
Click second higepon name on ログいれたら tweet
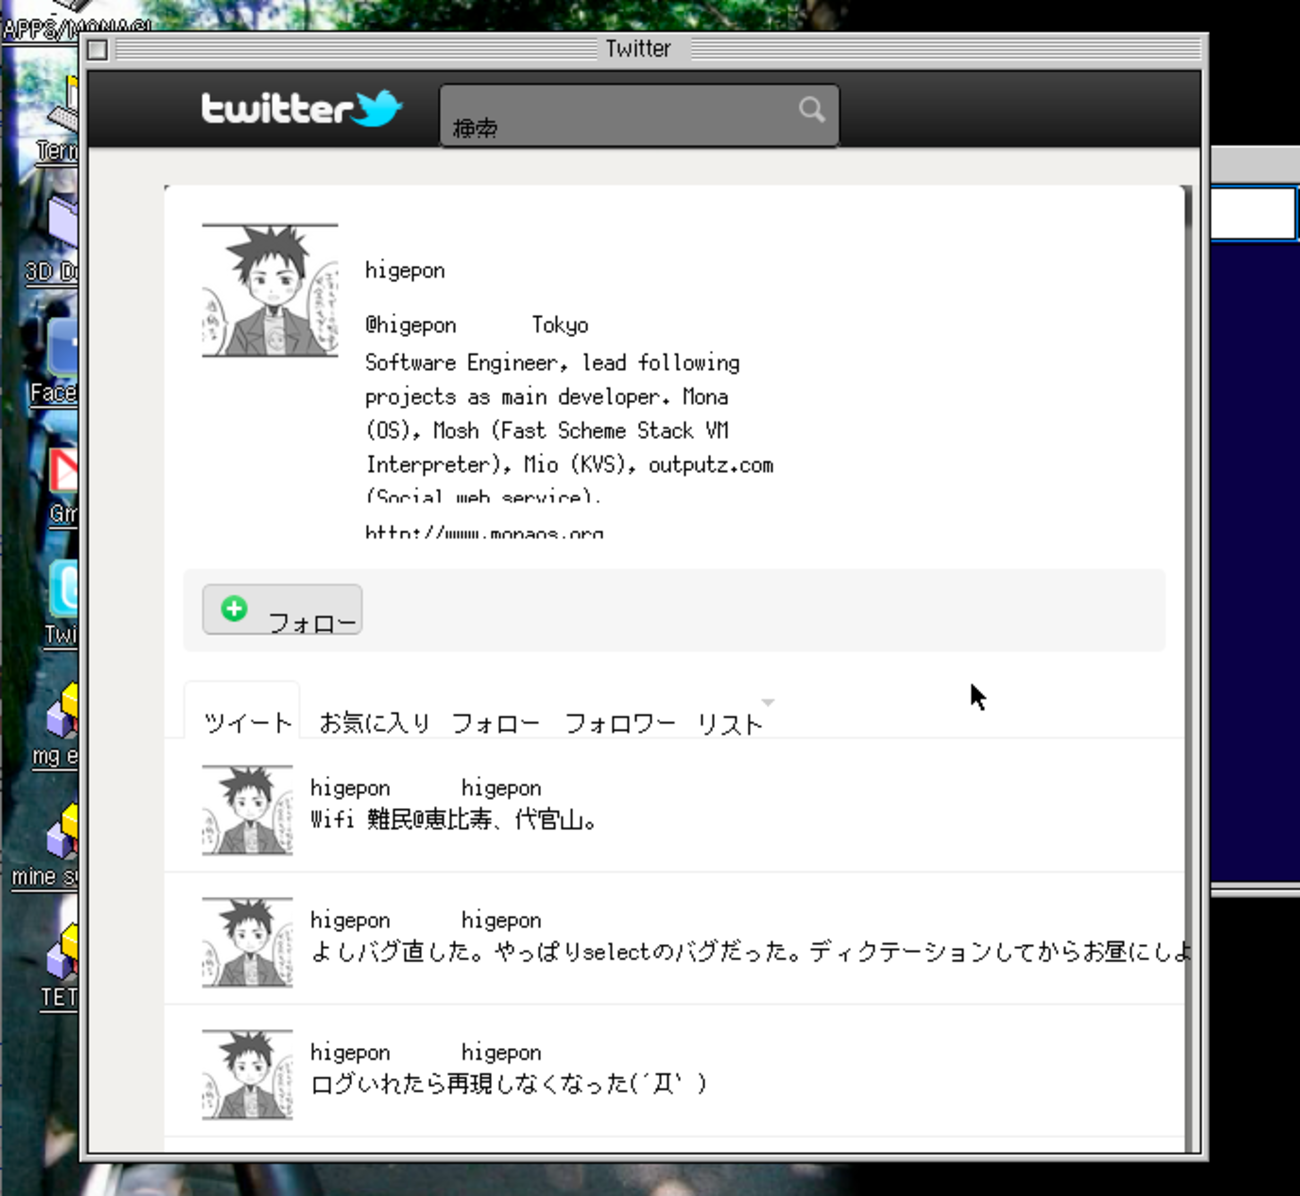click(501, 1052)
